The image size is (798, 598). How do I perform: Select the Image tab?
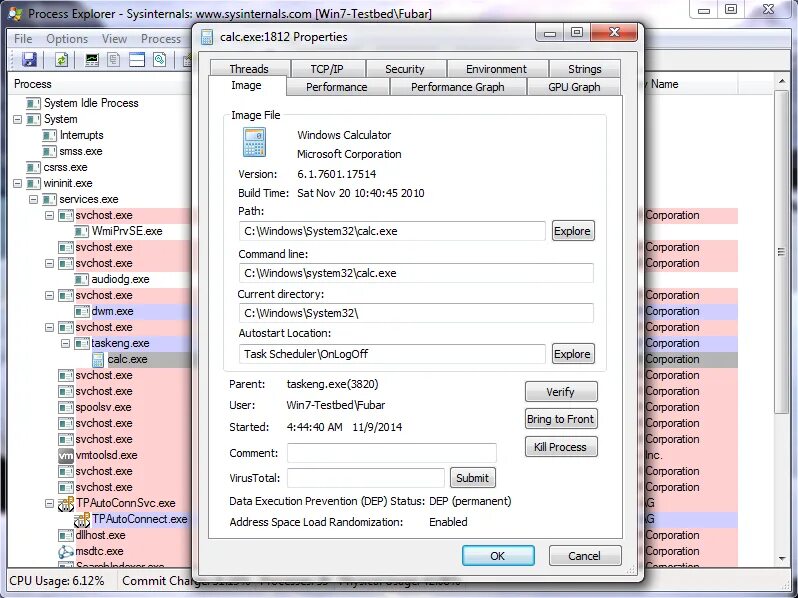tap(247, 86)
